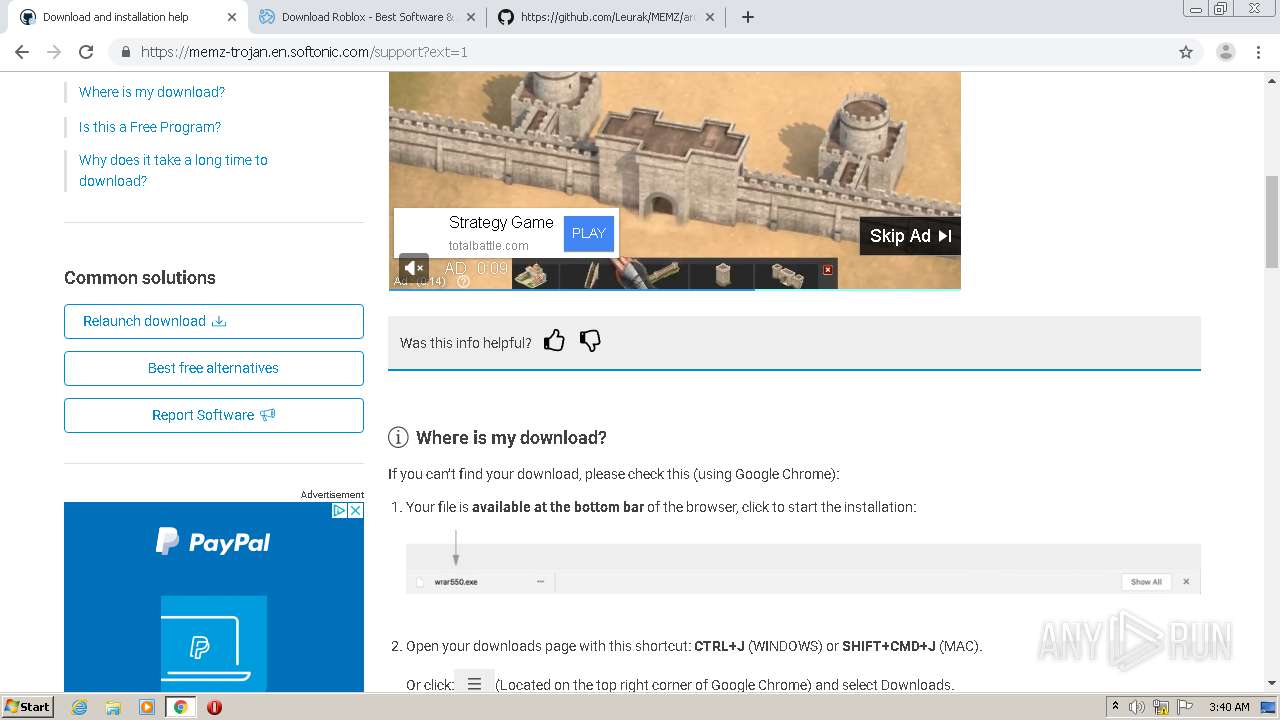Switch to the GitHub Leurak/MEMZ tab
Image resolution: width=1280 pixels, height=720 pixels.
(606, 17)
